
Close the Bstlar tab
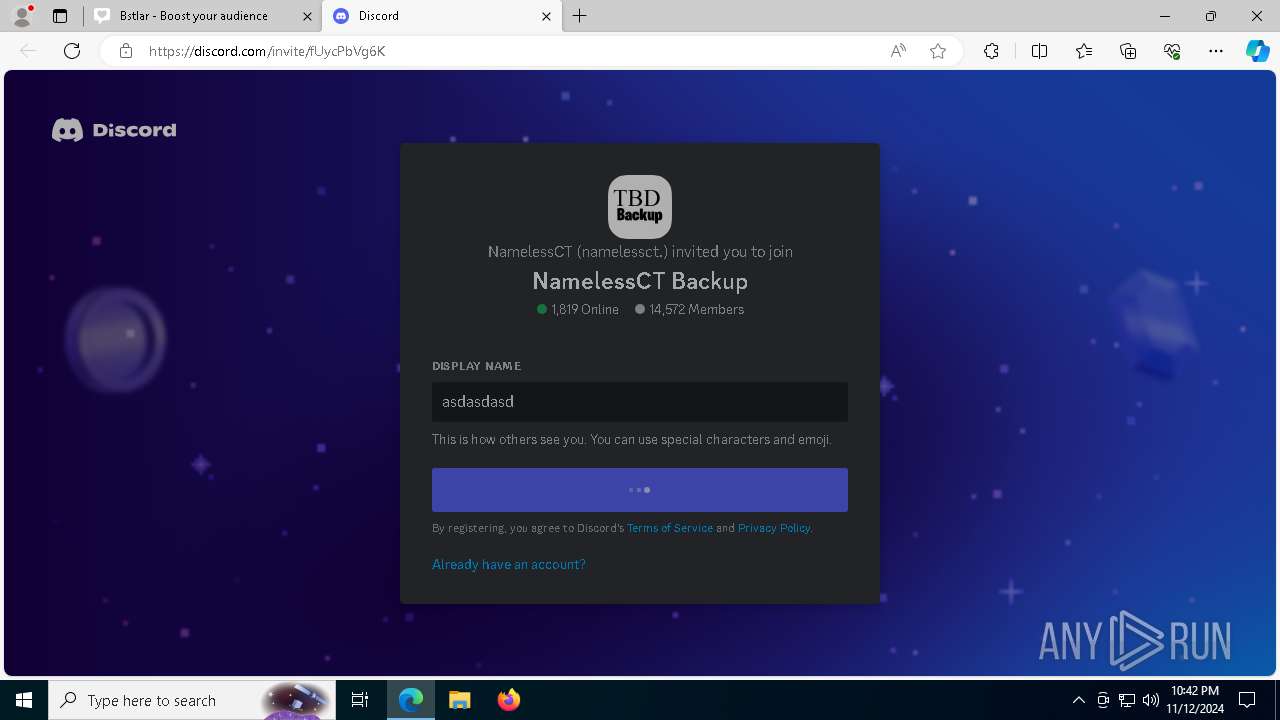click(306, 16)
